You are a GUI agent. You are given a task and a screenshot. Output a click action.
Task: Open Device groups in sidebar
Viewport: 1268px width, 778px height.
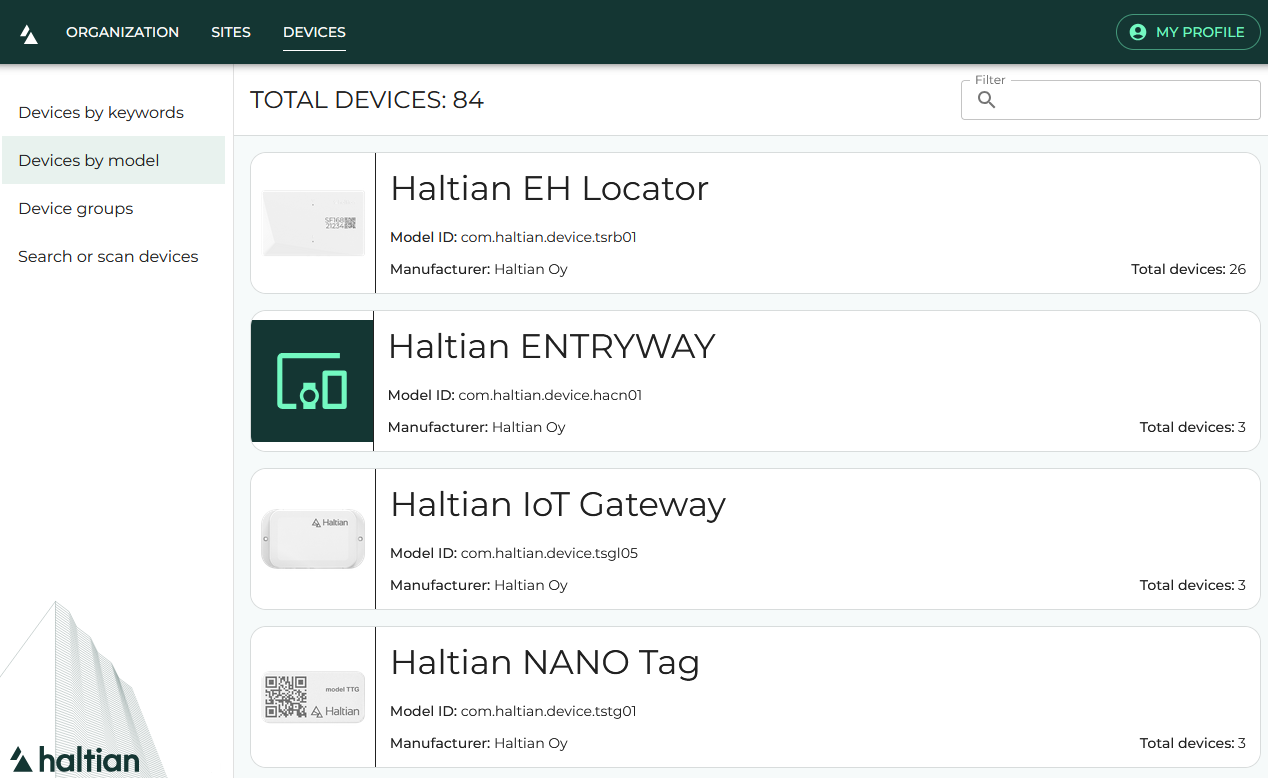point(76,208)
